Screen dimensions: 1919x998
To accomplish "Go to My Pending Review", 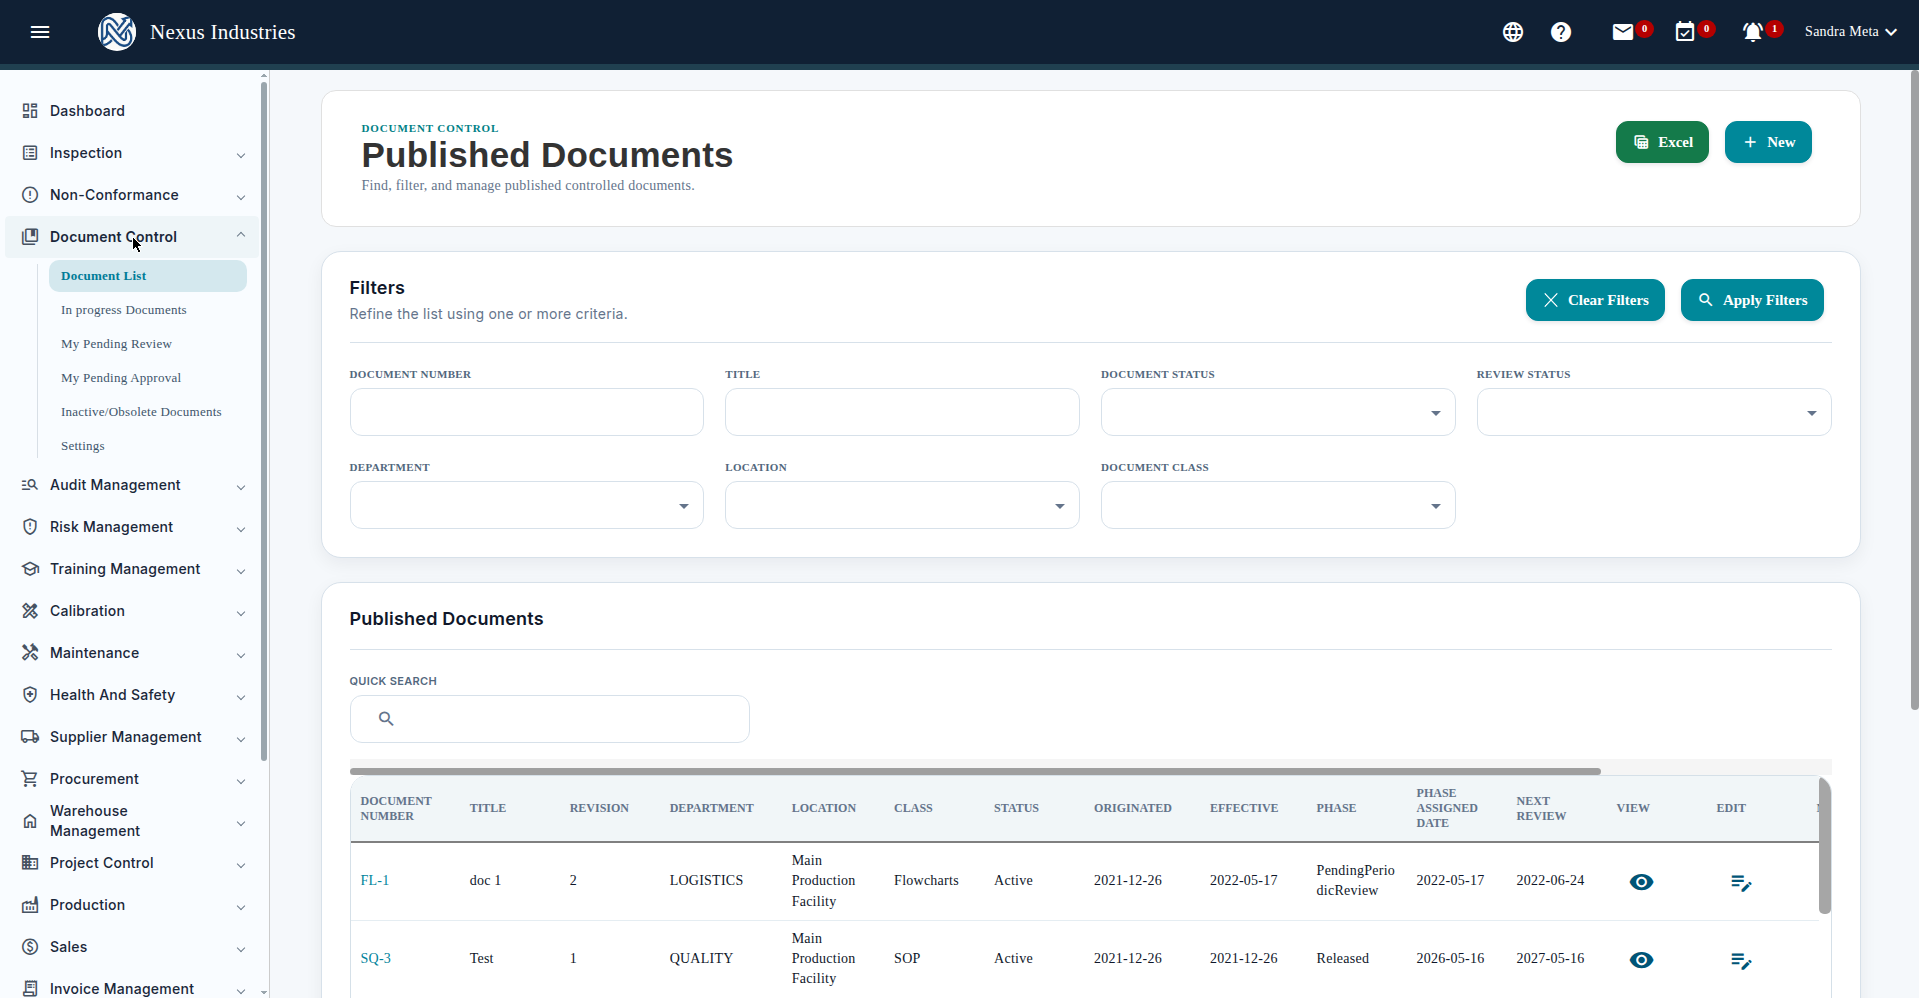I will [x=116, y=344].
